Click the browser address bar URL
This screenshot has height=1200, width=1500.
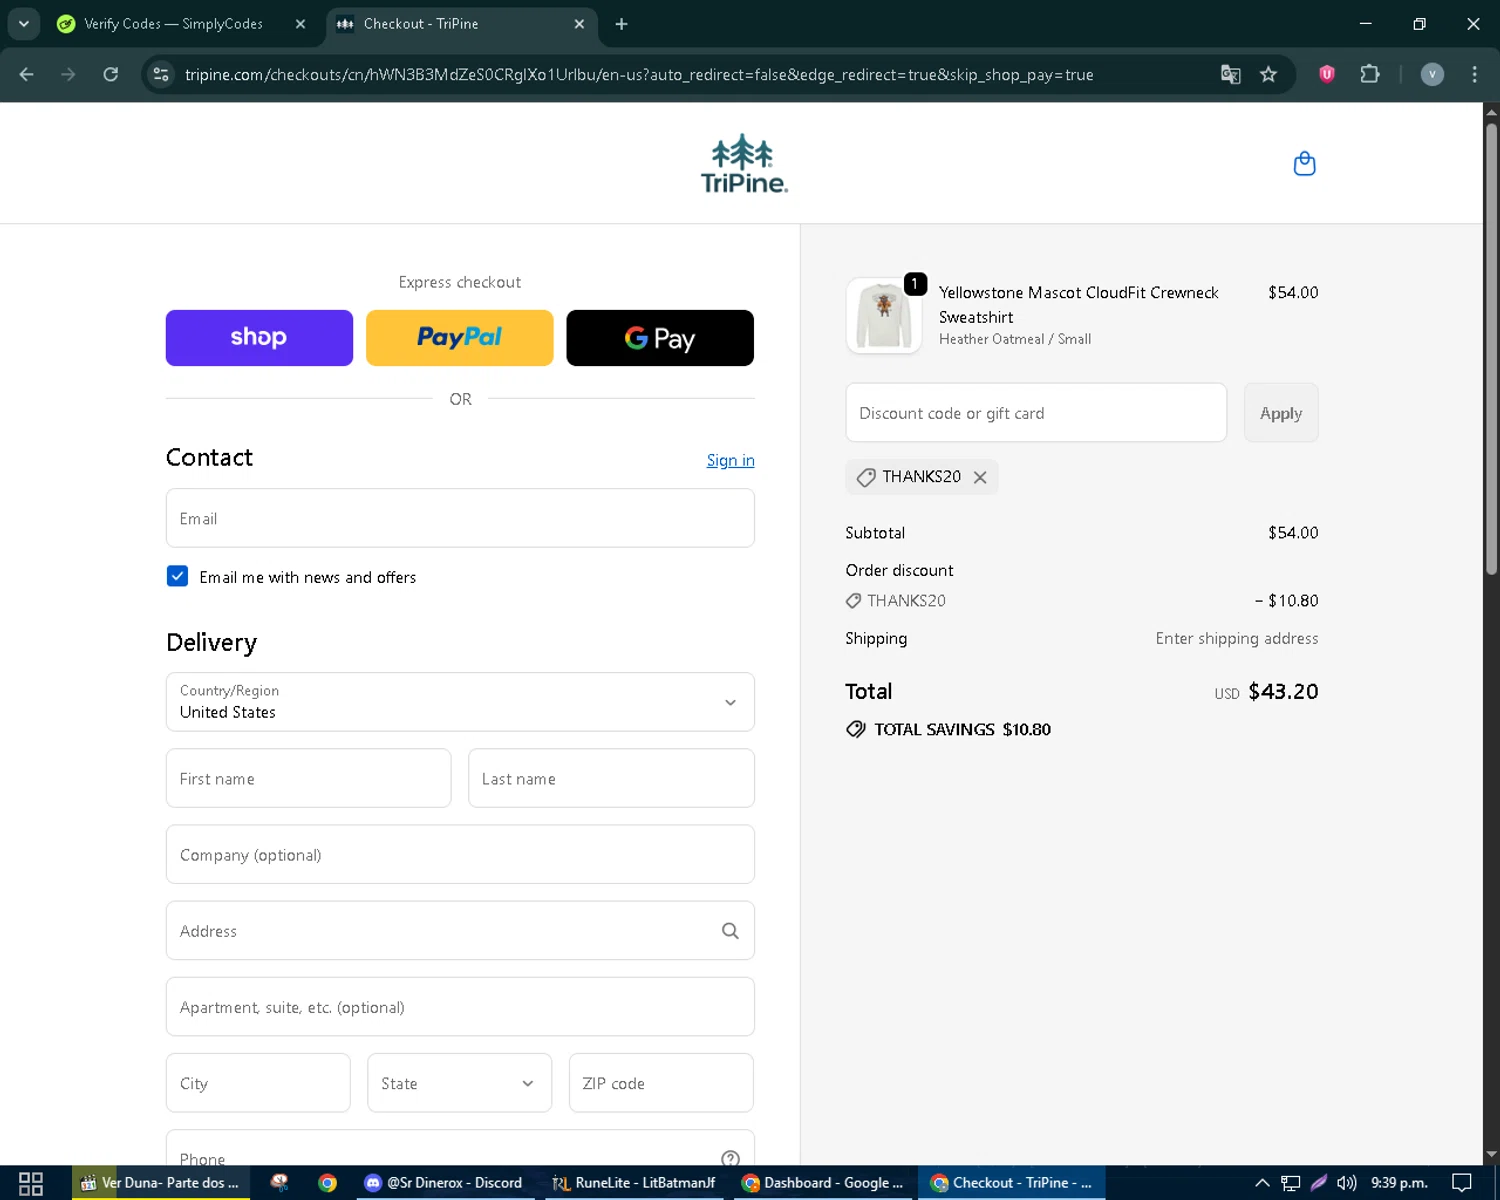pyautogui.click(x=639, y=75)
